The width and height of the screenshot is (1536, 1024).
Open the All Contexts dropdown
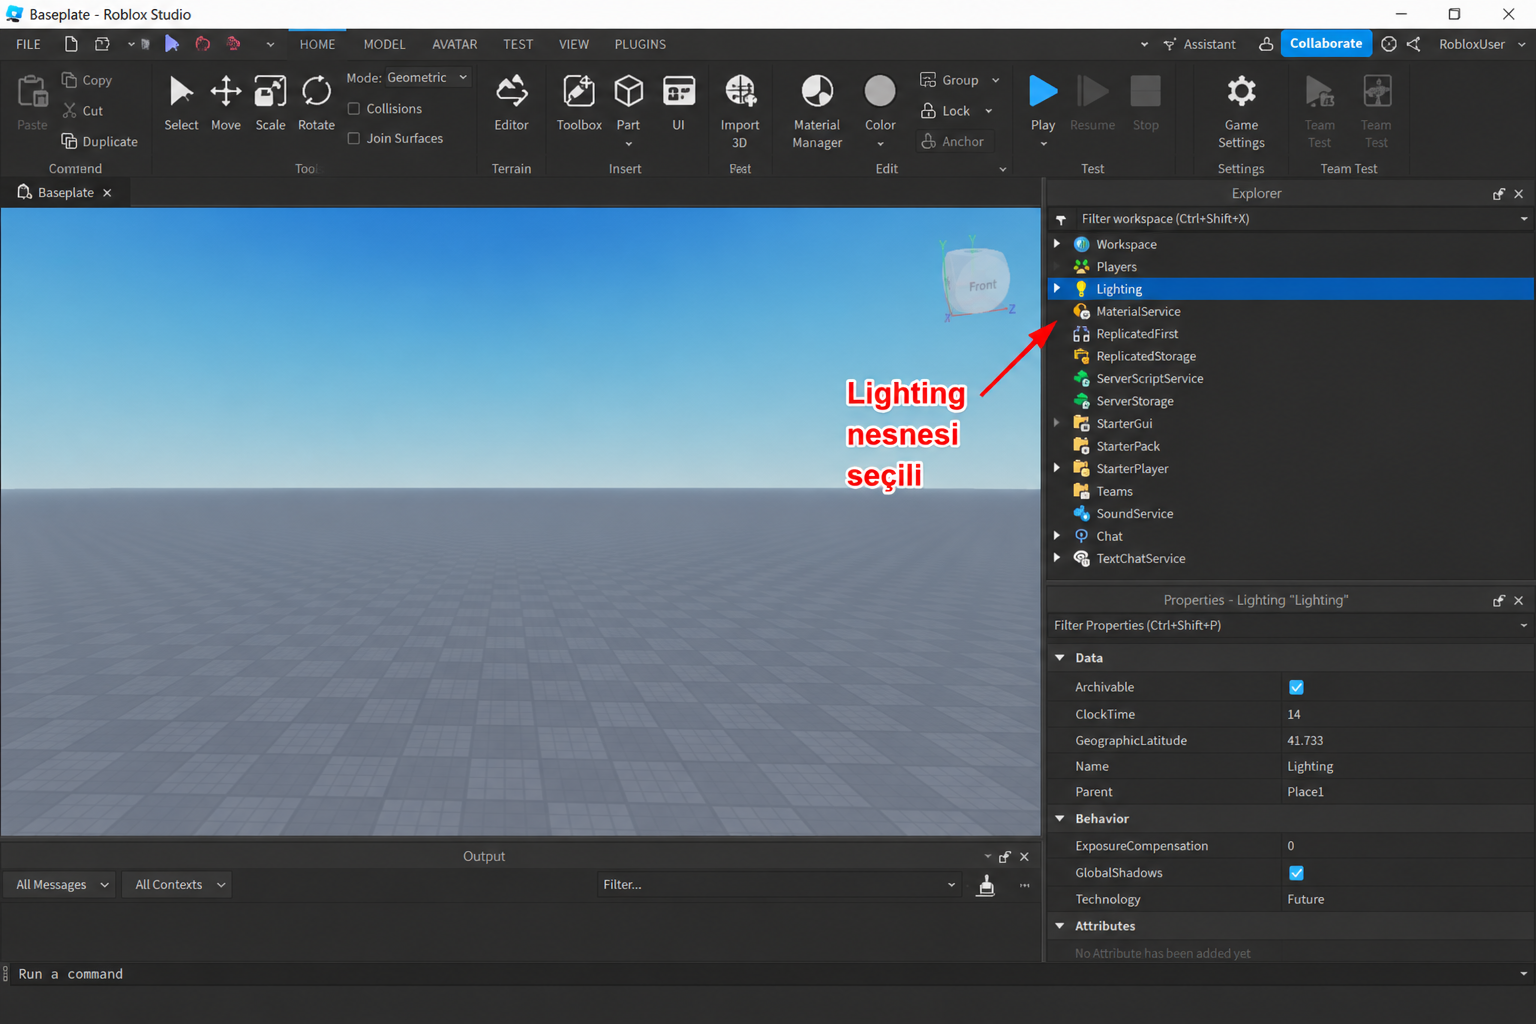pyautogui.click(x=178, y=885)
